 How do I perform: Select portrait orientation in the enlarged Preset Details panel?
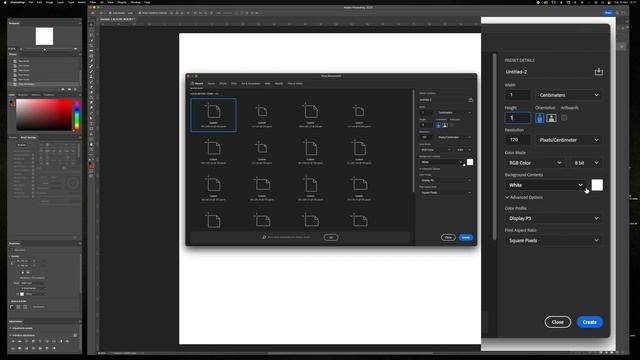click(x=540, y=118)
